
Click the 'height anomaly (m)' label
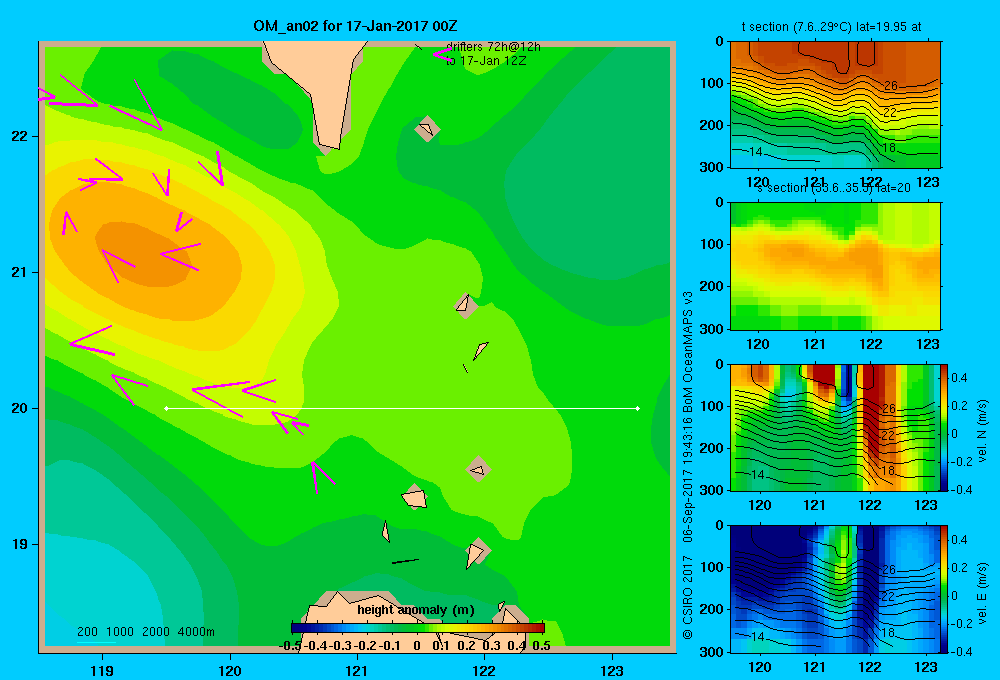click(416, 610)
